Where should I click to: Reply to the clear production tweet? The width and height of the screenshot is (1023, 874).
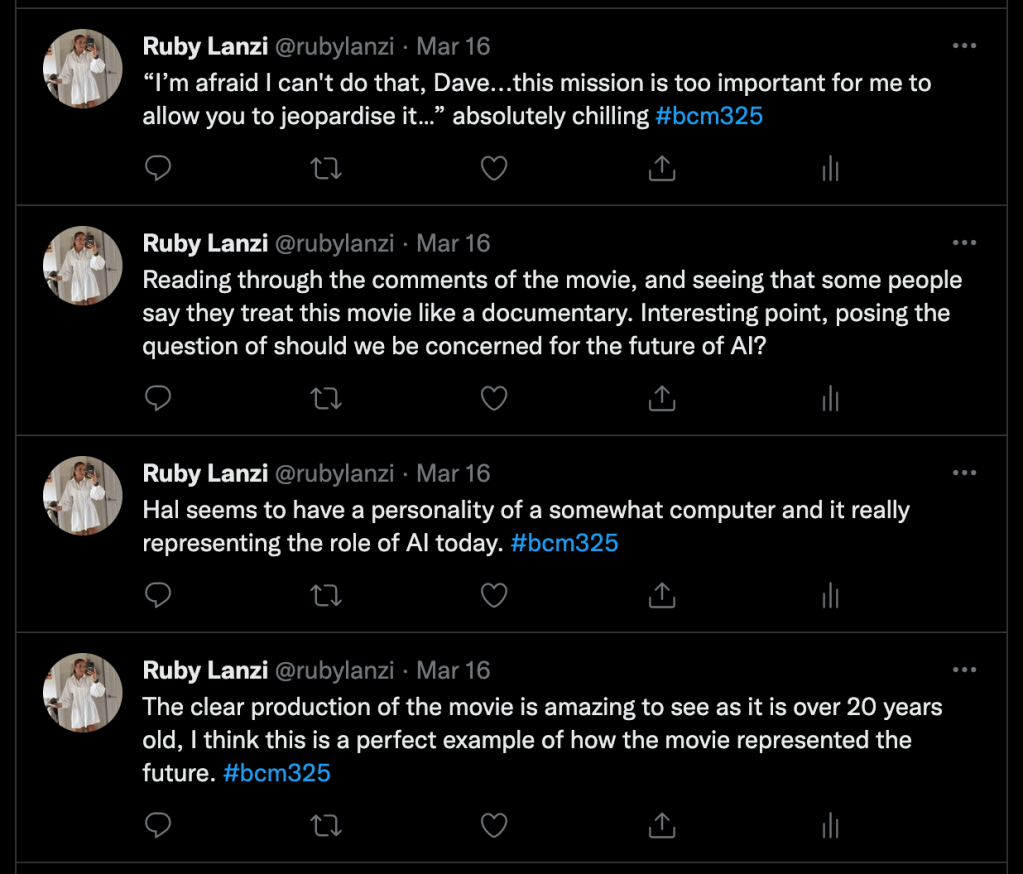[158, 826]
